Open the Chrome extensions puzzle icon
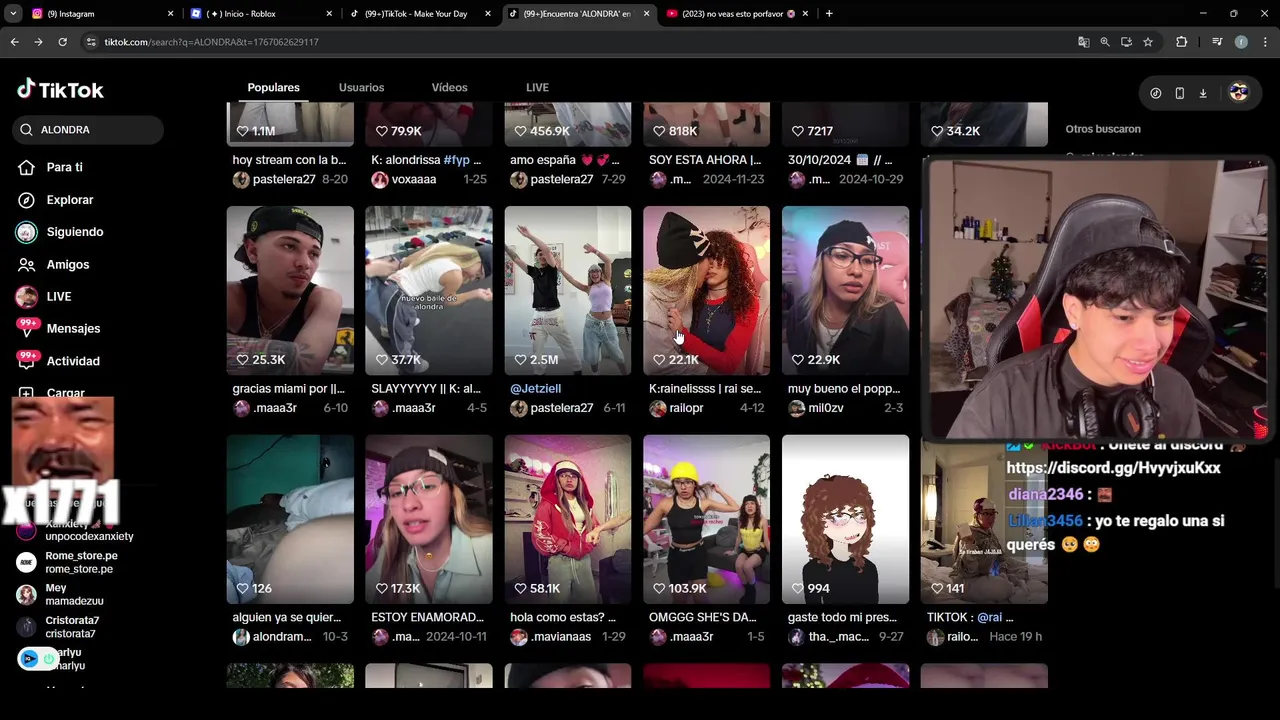The image size is (1280, 720). click(1181, 42)
